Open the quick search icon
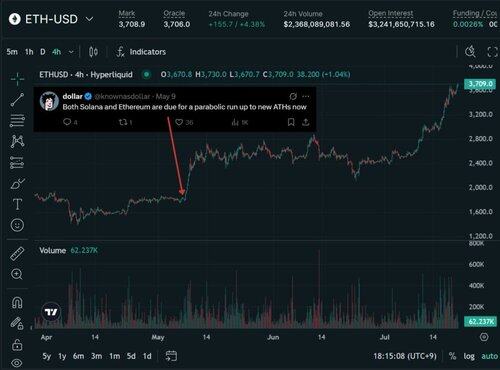Viewport: 500px width, 370px height. [x=470, y=52]
